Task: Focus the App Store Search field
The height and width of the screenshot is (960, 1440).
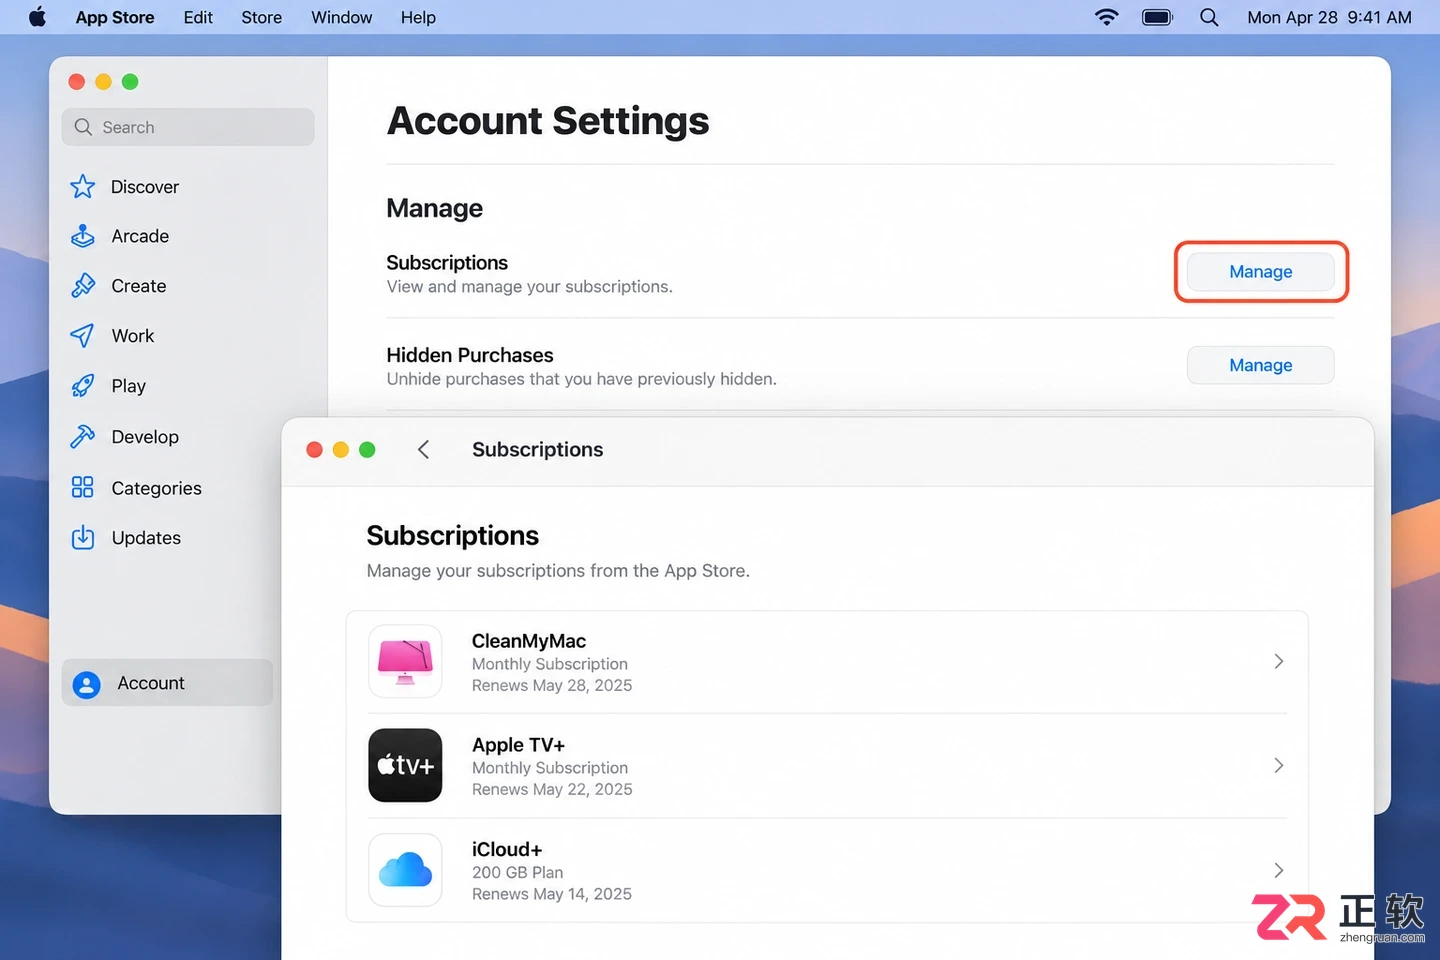Action: pyautogui.click(x=188, y=127)
